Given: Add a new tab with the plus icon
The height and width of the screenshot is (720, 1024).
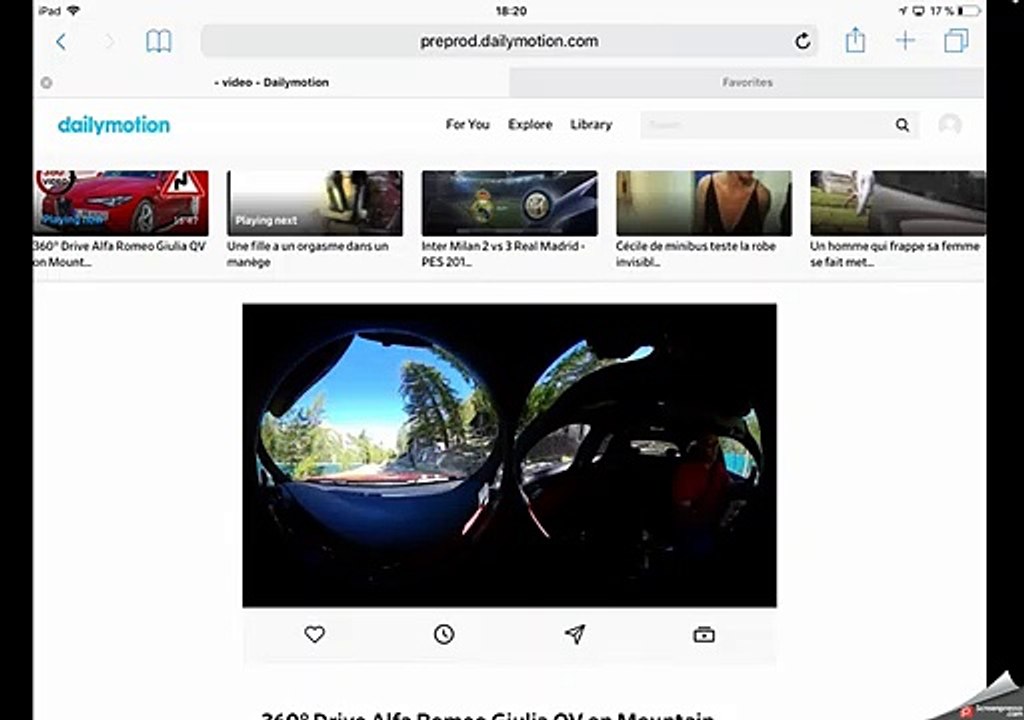Looking at the screenshot, I should click(x=905, y=41).
